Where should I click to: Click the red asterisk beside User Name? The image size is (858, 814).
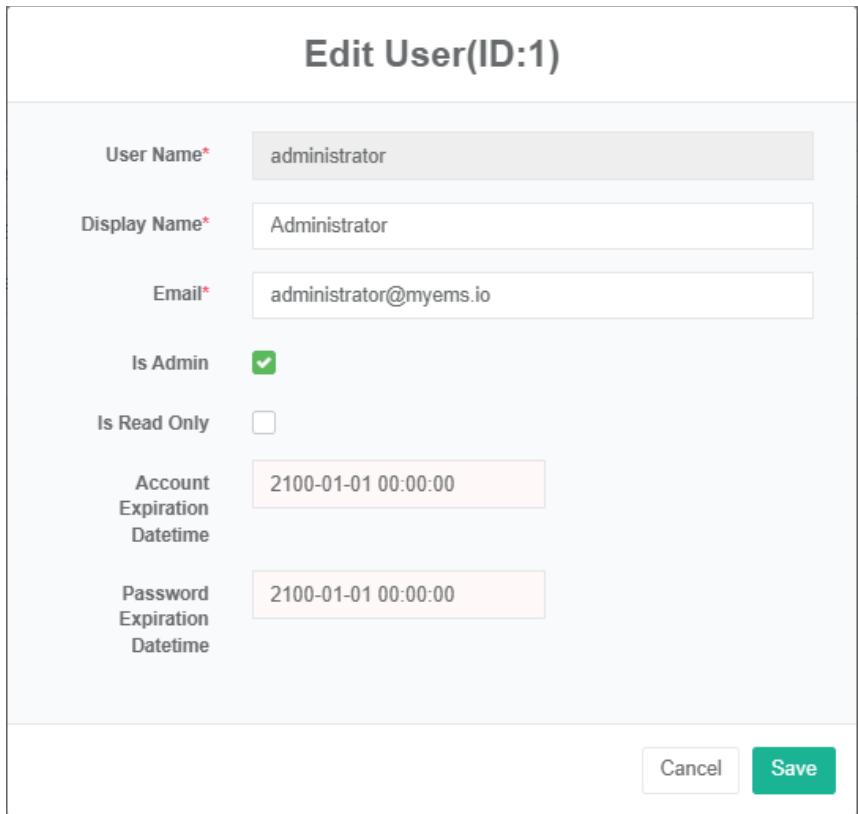pyautogui.click(x=206, y=155)
